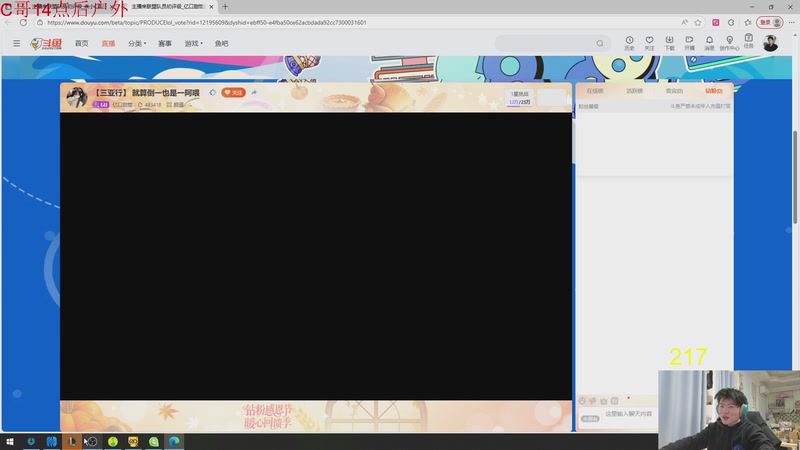Click the 1星挑战 progress box

click(x=520, y=97)
